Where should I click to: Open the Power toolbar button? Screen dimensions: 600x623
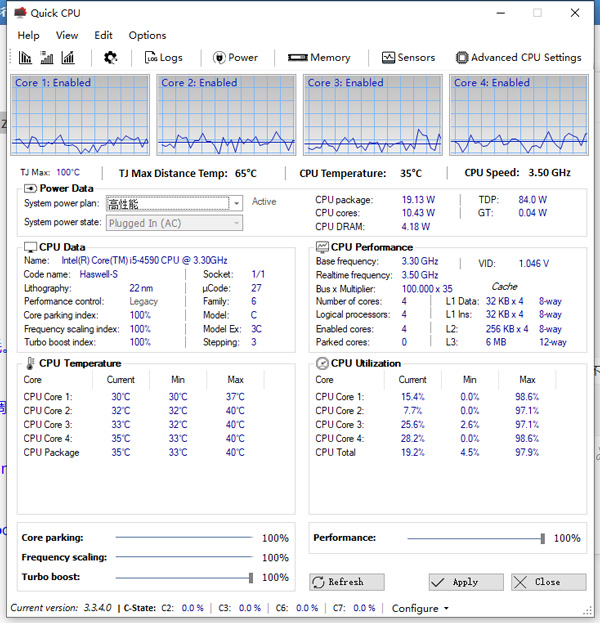coord(235,58)
